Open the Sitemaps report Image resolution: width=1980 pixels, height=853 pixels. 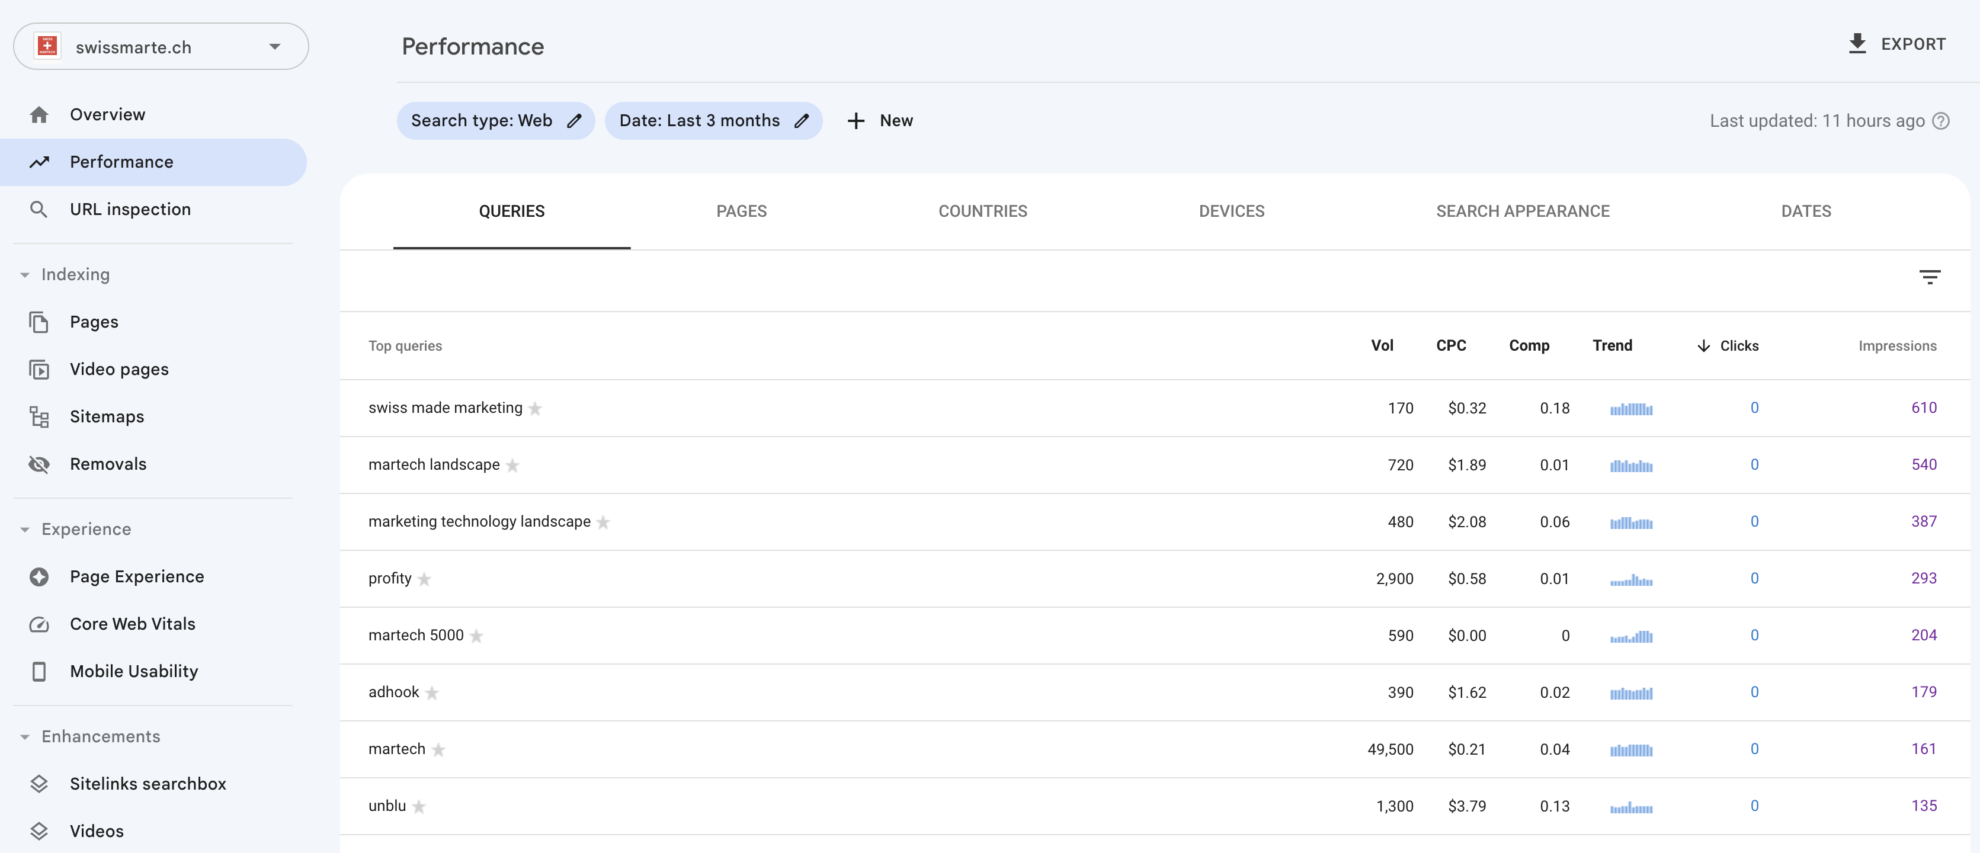[107, 417]
